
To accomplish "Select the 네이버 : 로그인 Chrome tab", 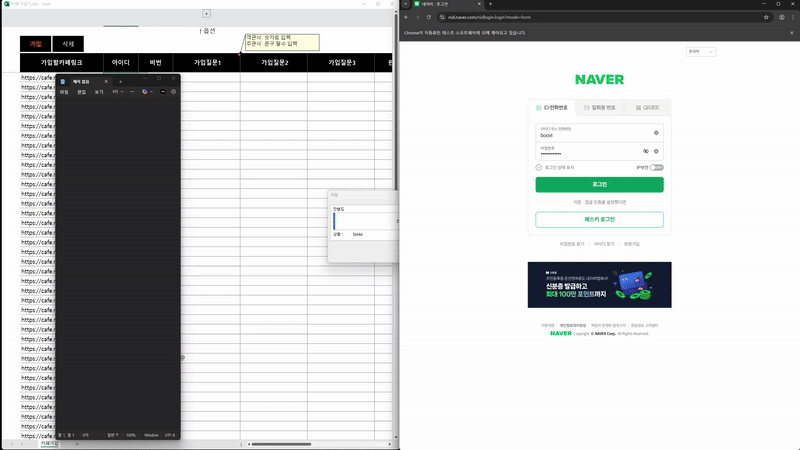I will [x=447, y=4].
